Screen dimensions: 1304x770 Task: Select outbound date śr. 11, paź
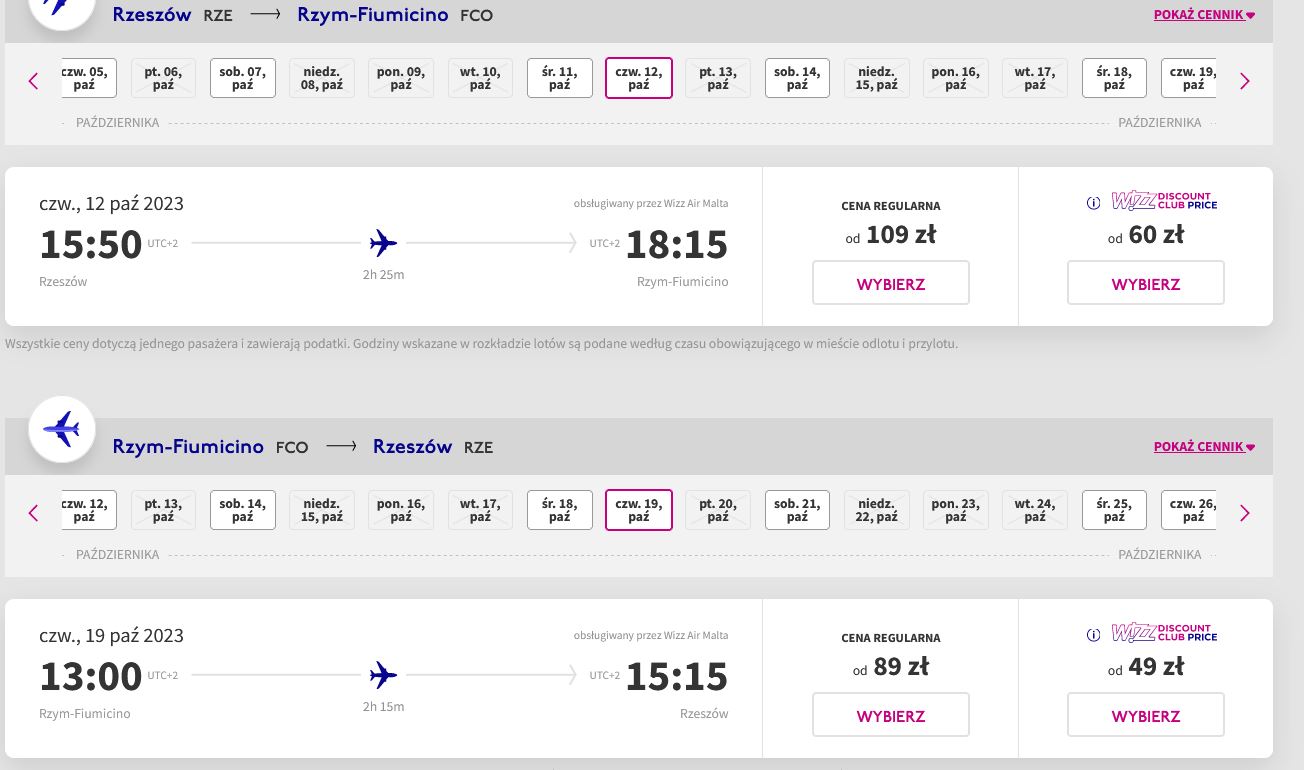(x=560, y=78)
